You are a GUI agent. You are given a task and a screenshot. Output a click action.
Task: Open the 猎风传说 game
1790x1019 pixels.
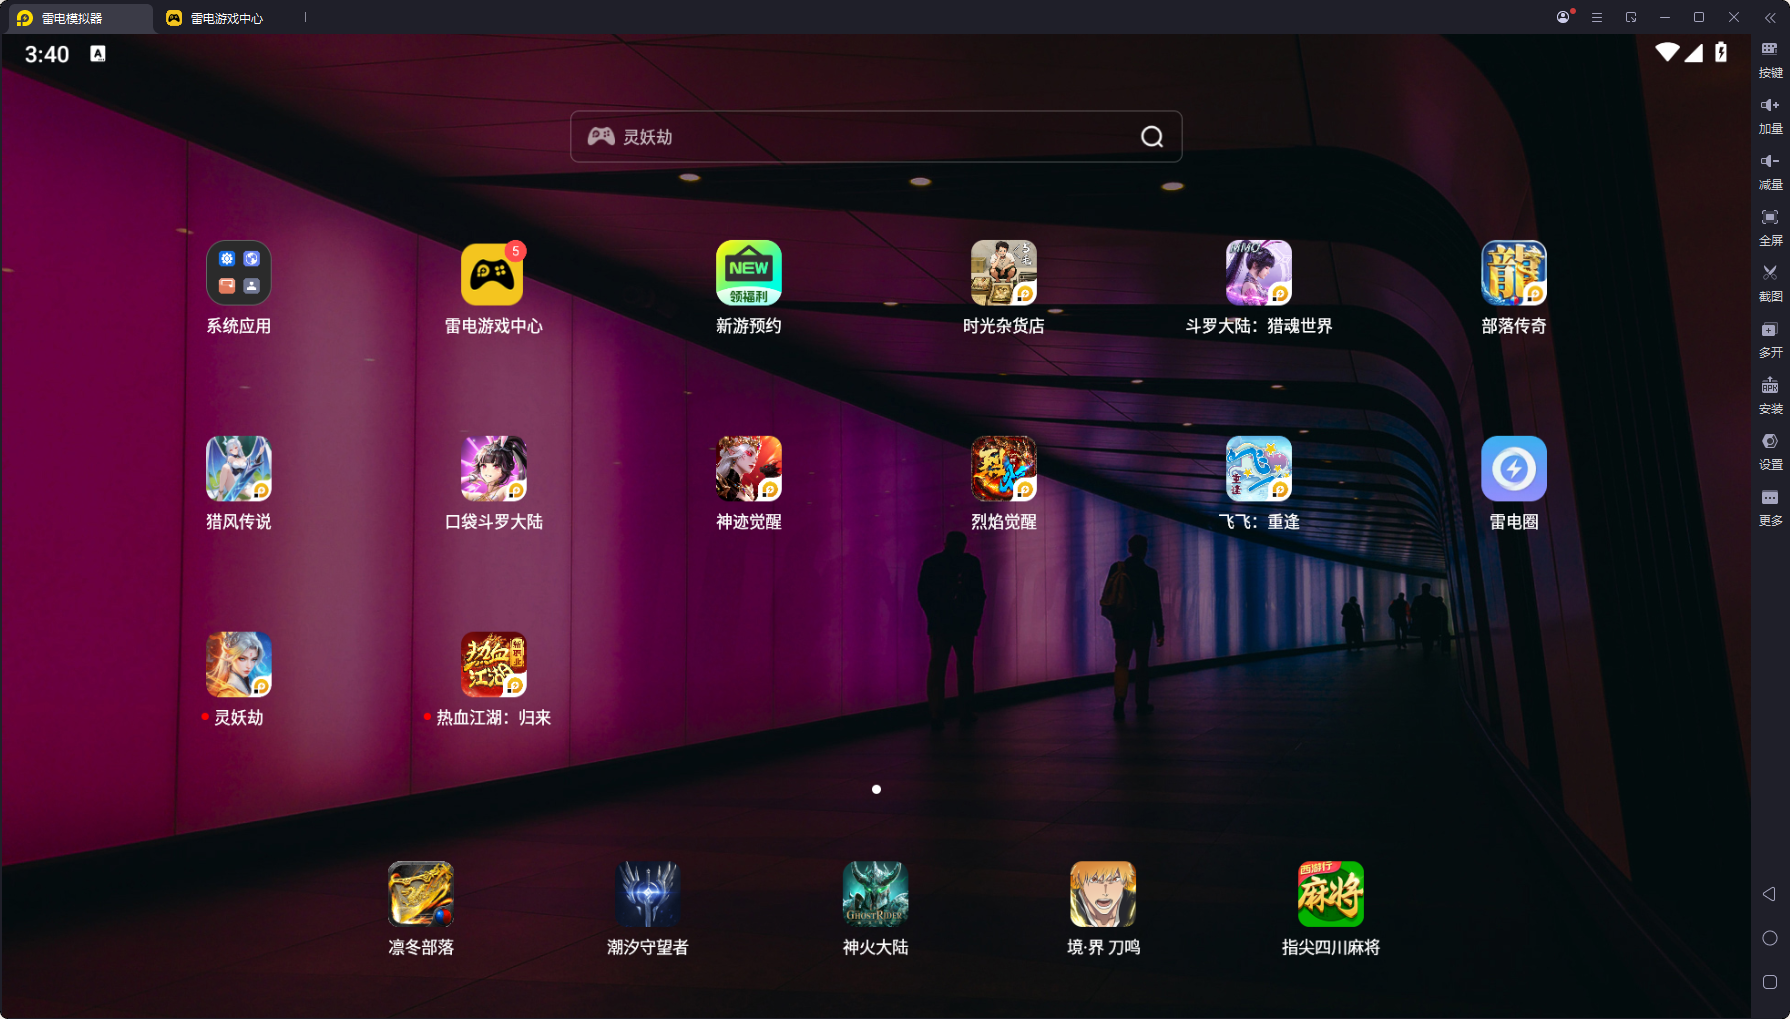238,469
